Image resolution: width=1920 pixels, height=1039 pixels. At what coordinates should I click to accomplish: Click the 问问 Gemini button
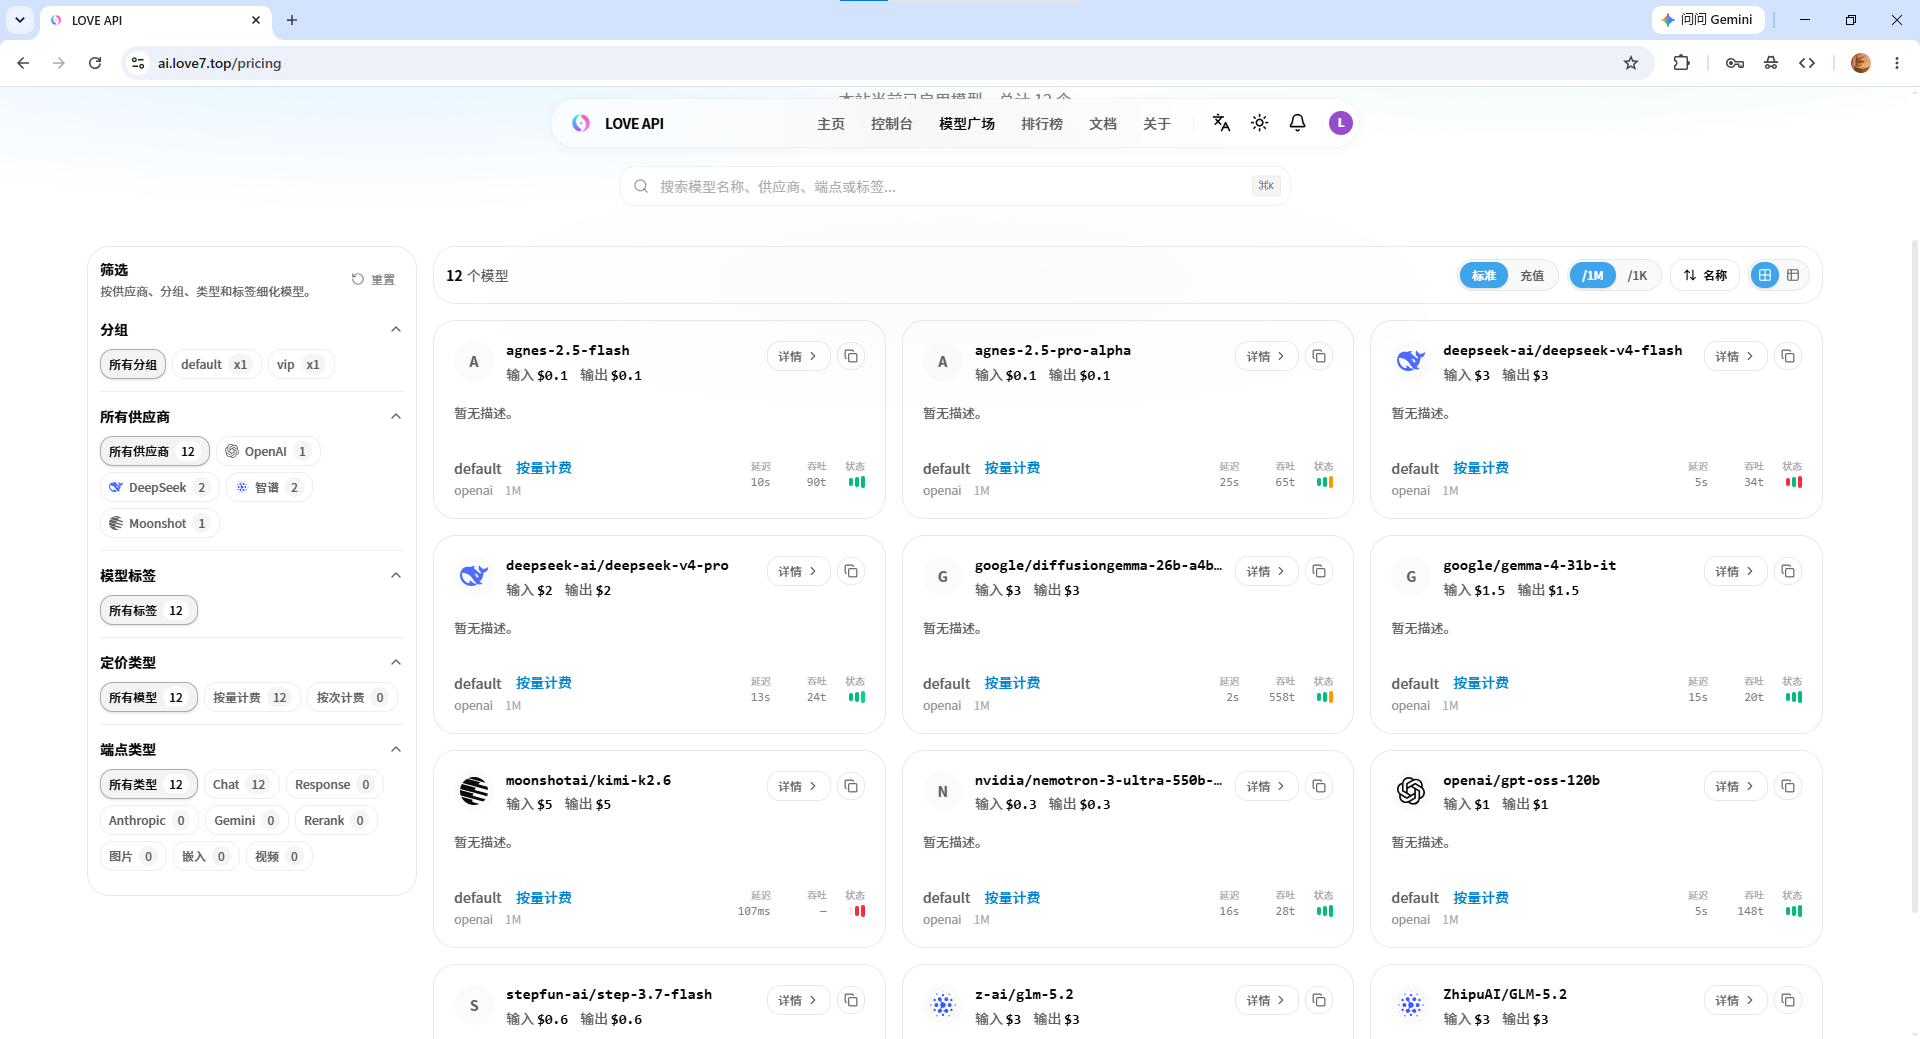coord(1707,20)
